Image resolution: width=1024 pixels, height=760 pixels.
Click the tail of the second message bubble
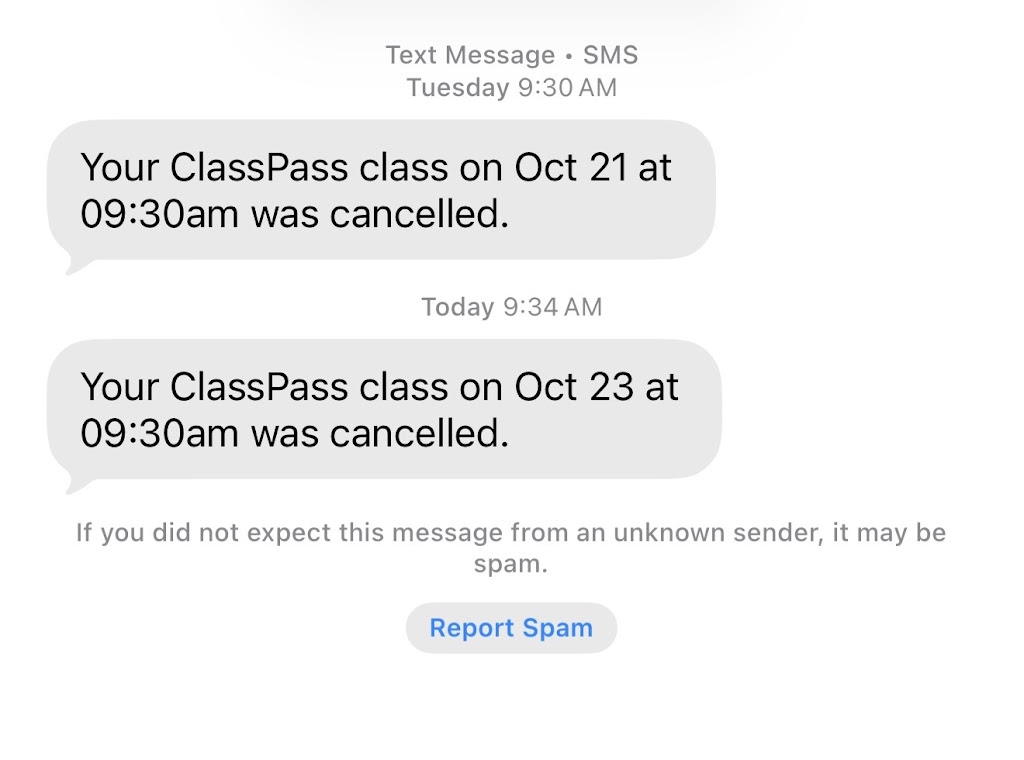[73, 486]
